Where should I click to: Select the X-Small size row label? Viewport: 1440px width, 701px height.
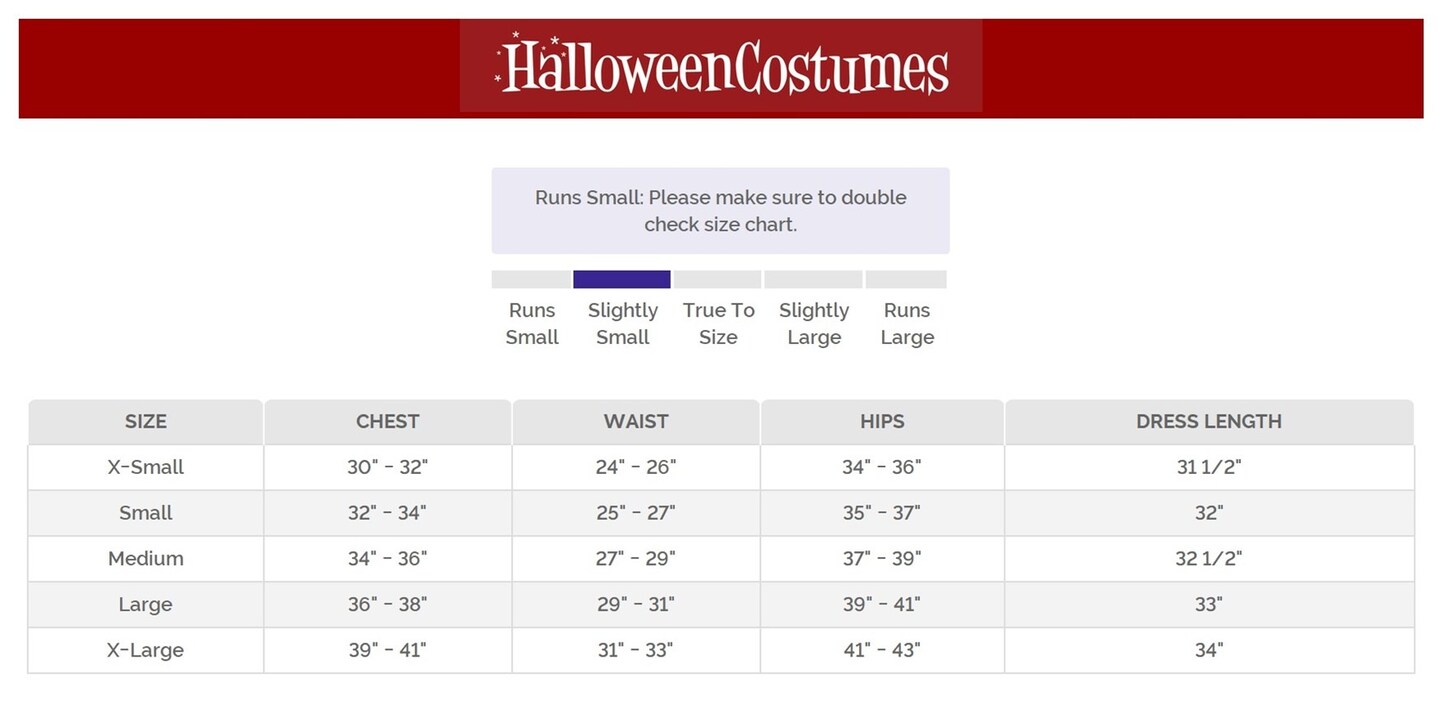146,467
